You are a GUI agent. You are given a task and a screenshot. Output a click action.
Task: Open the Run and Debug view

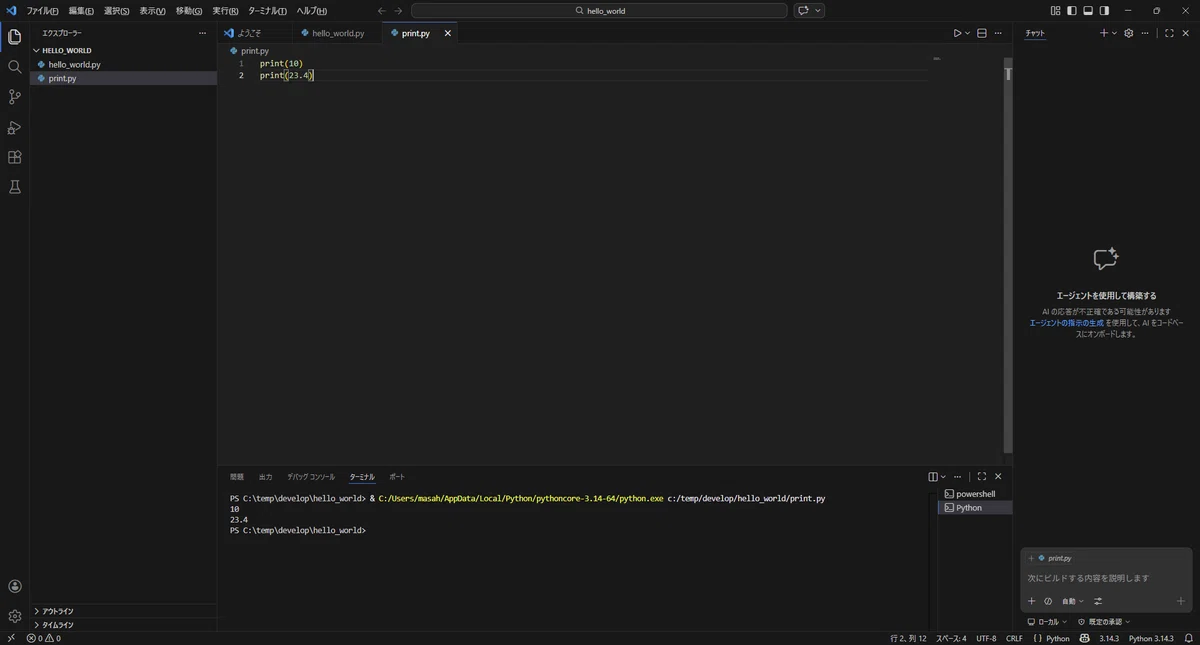pyautogui.click(x=14, y=127)
